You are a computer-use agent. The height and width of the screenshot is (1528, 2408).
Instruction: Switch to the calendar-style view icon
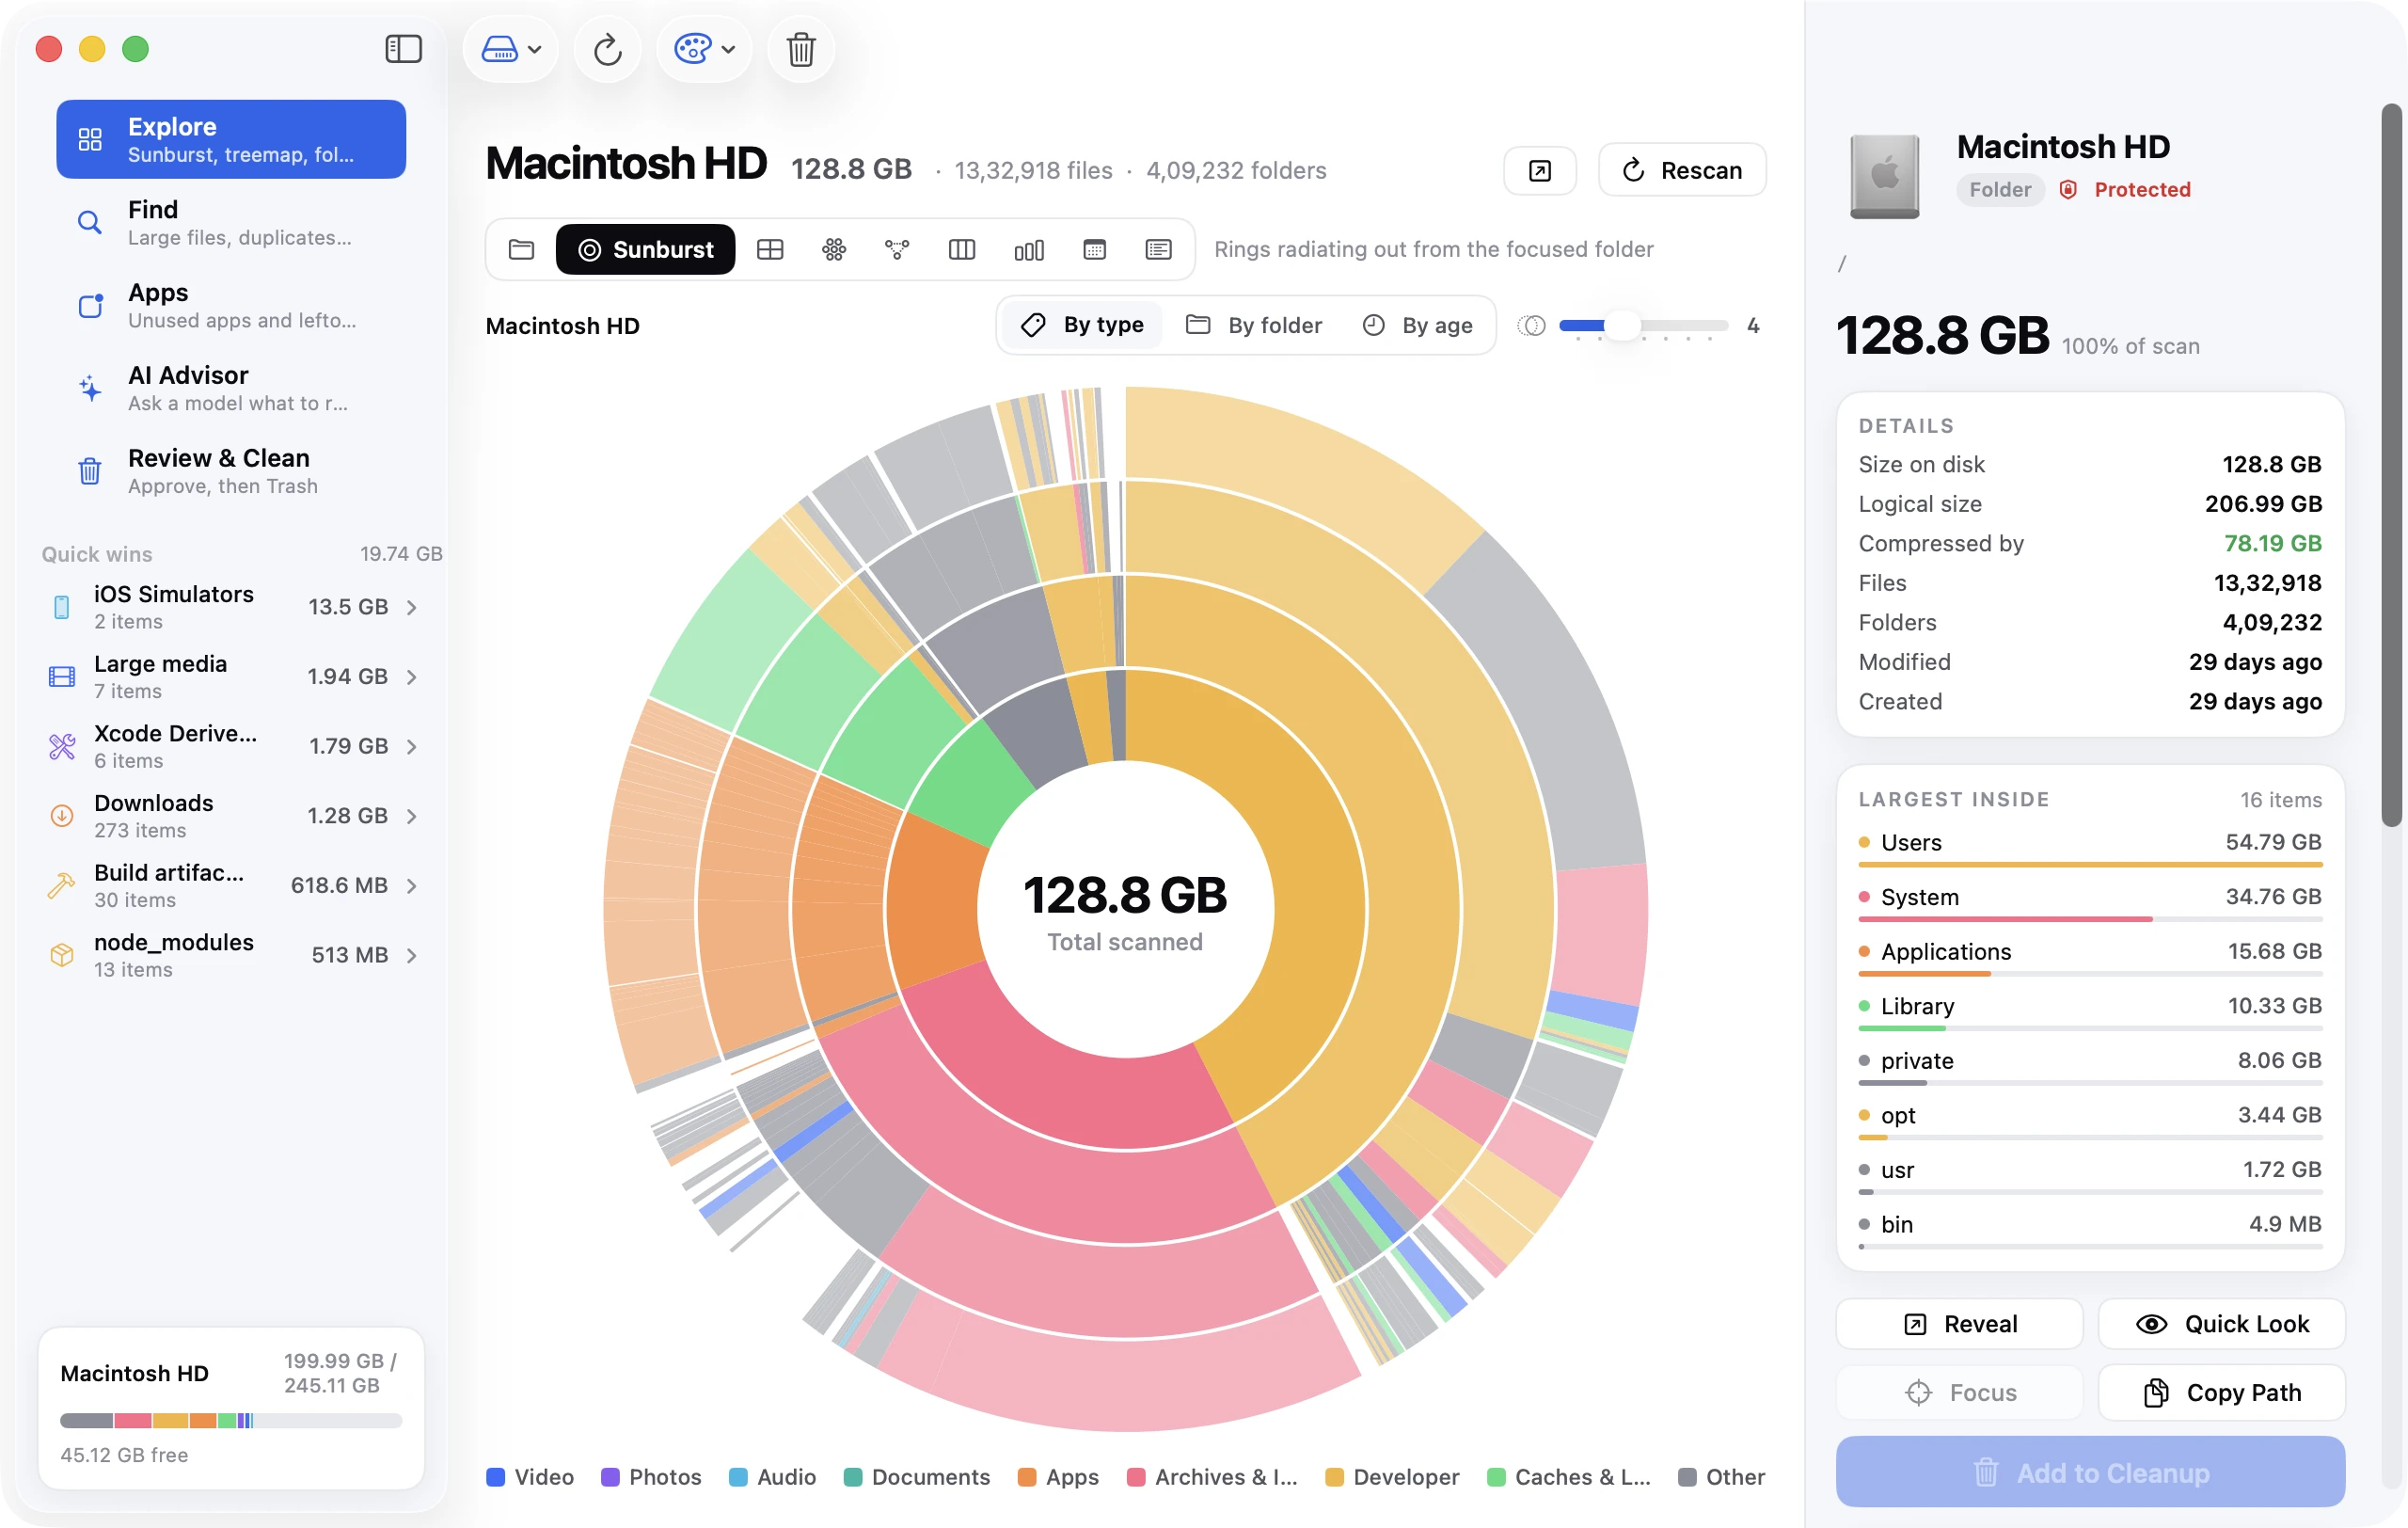[x=1095, y=249]
